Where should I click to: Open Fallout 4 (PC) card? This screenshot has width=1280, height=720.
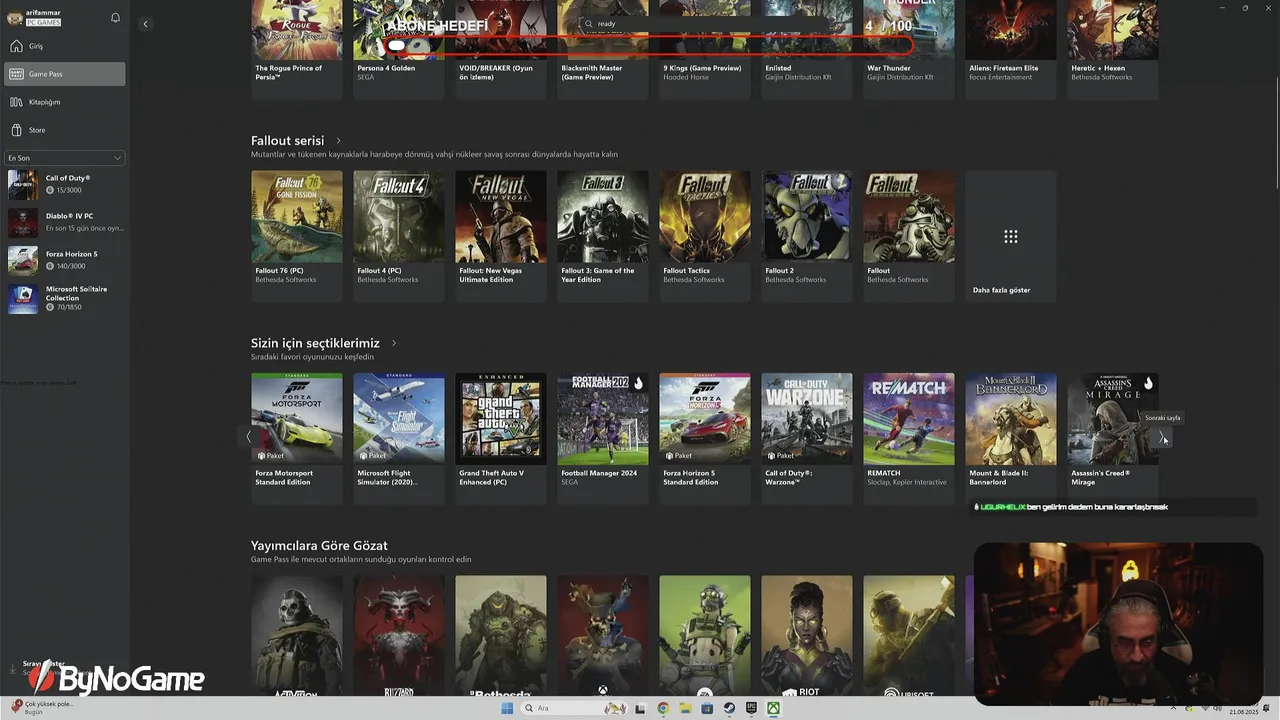point(398,235)
